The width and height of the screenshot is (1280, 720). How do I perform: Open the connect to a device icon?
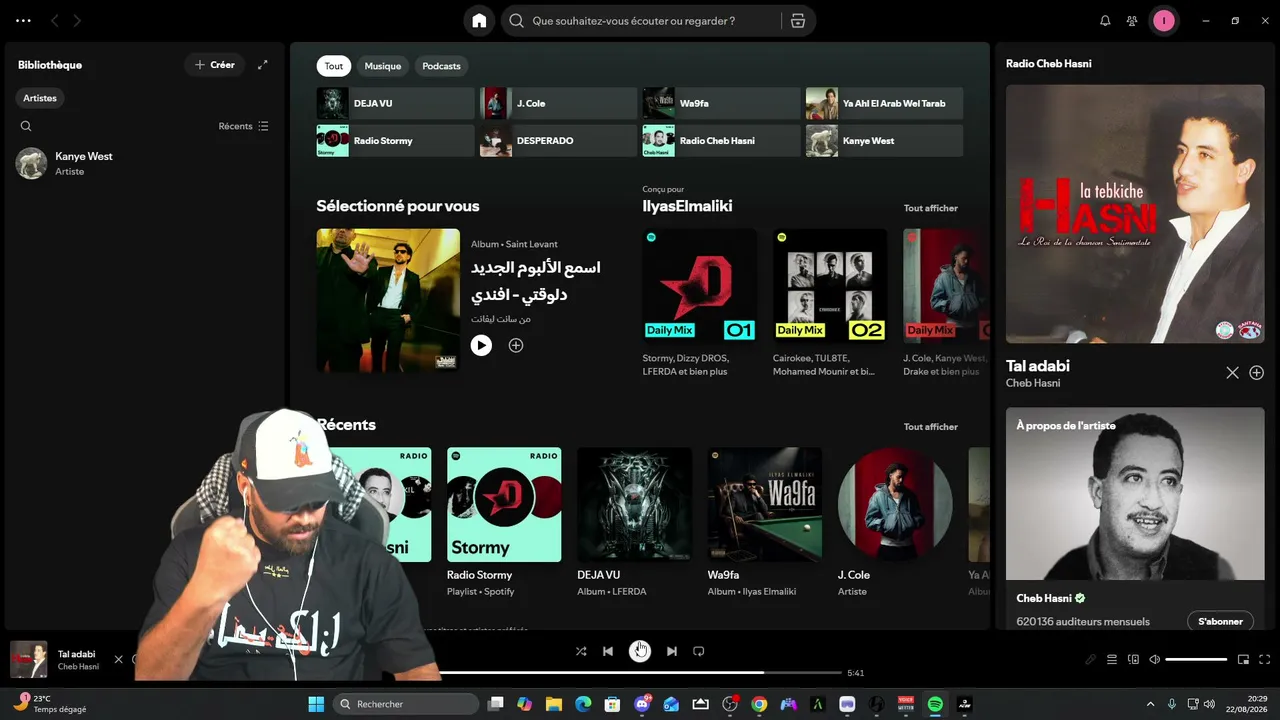pos(1133,660)
